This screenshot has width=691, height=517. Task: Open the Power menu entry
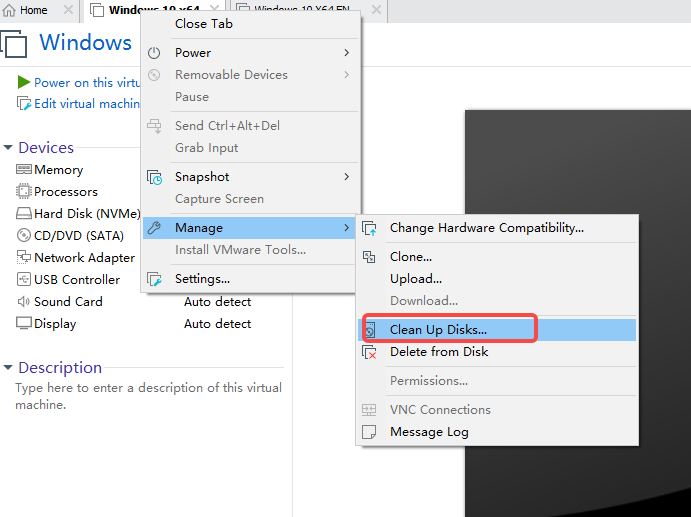click(249, 52)
